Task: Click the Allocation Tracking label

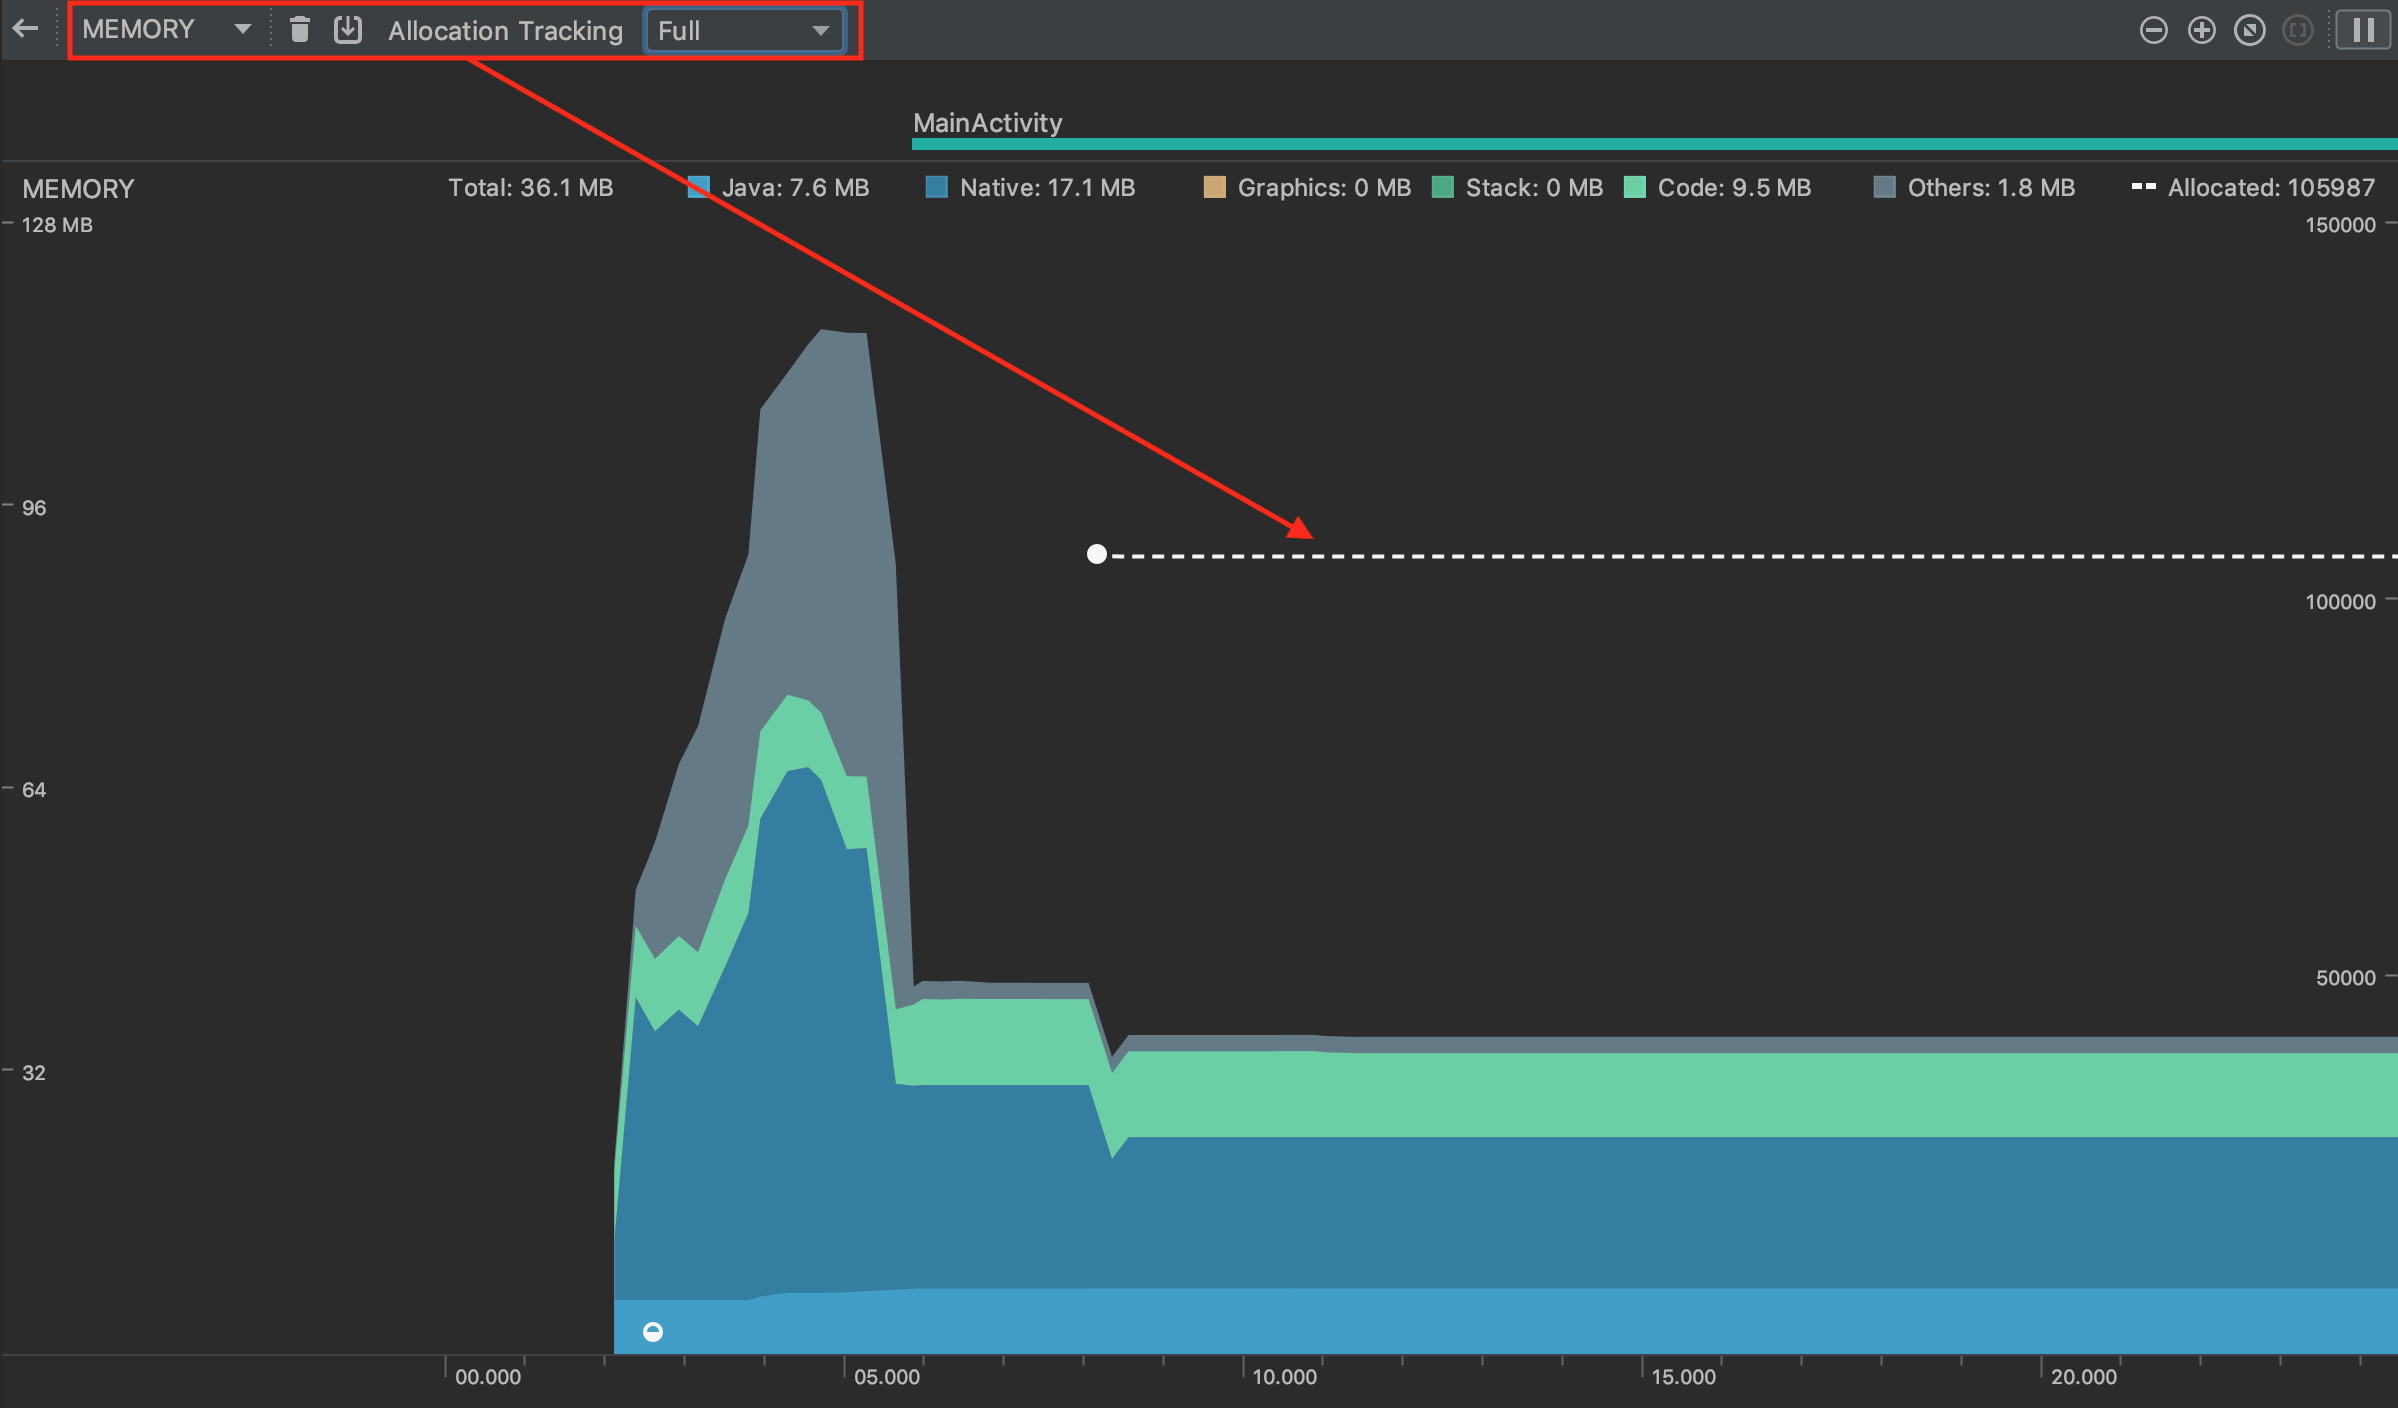Action: 505,30
